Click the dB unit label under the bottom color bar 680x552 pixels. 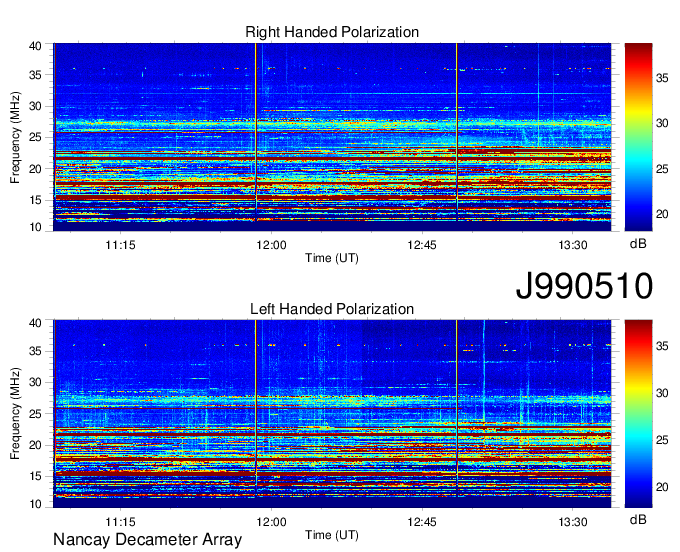tap(638, 519)
